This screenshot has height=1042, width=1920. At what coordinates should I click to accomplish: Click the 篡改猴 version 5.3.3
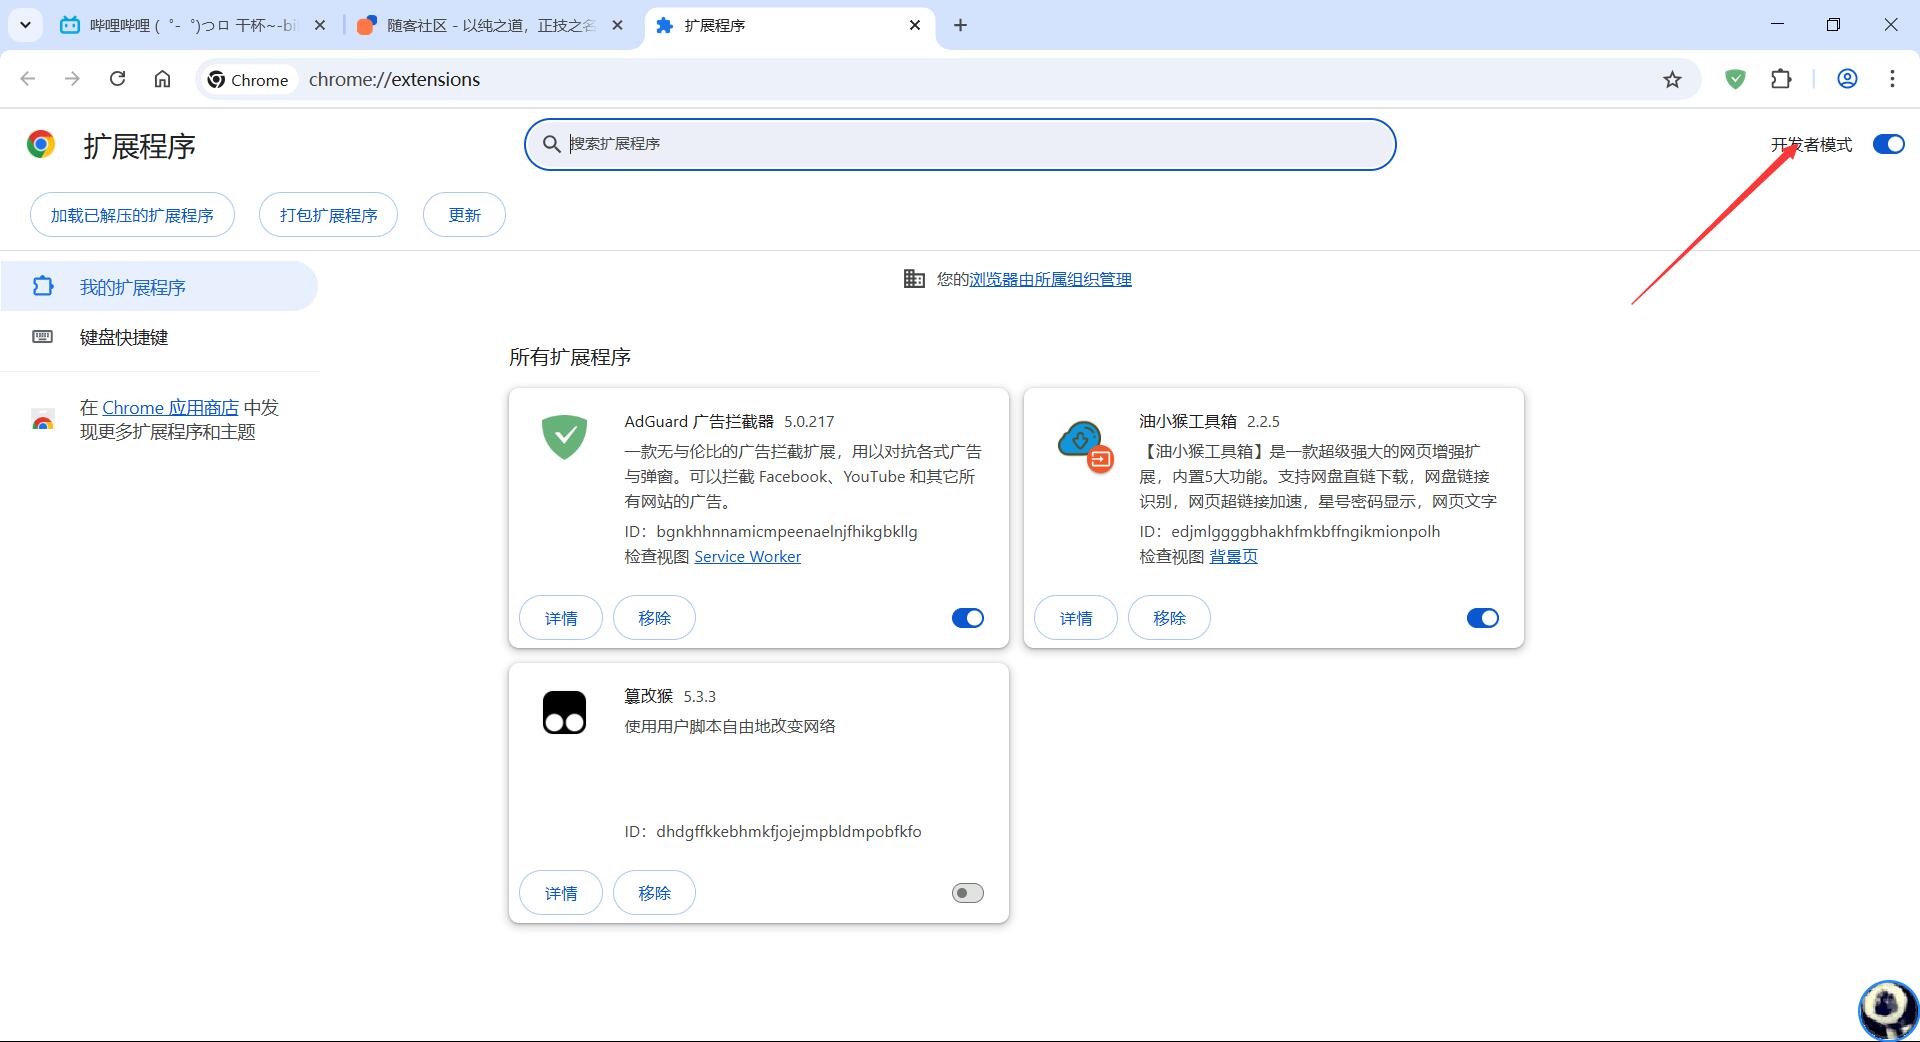click(699, 696)
